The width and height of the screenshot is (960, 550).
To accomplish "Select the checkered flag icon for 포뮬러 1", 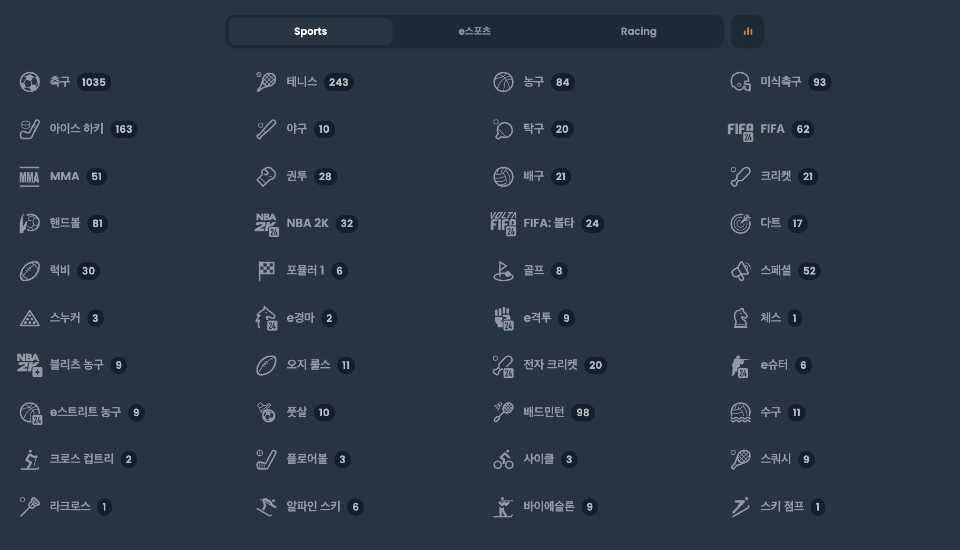I will pos(266,271).
